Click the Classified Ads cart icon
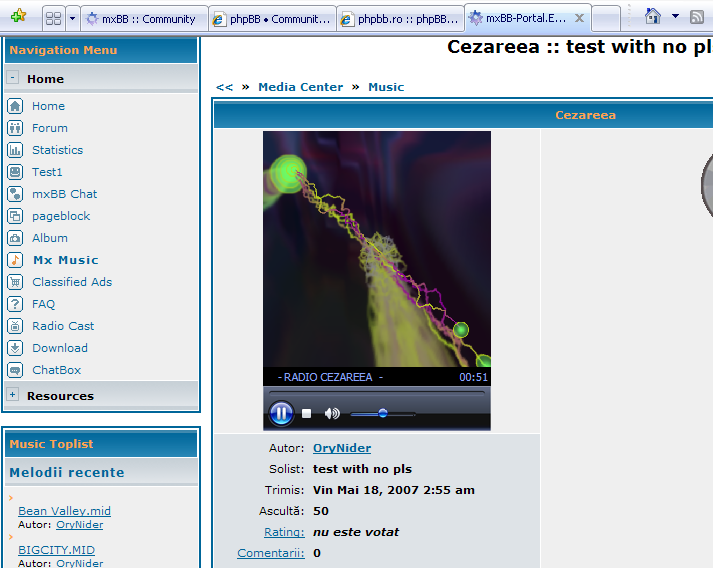Image resolution: width=713 pixels, height=568 pixels. pyautogui.click(x=15, y=282)
